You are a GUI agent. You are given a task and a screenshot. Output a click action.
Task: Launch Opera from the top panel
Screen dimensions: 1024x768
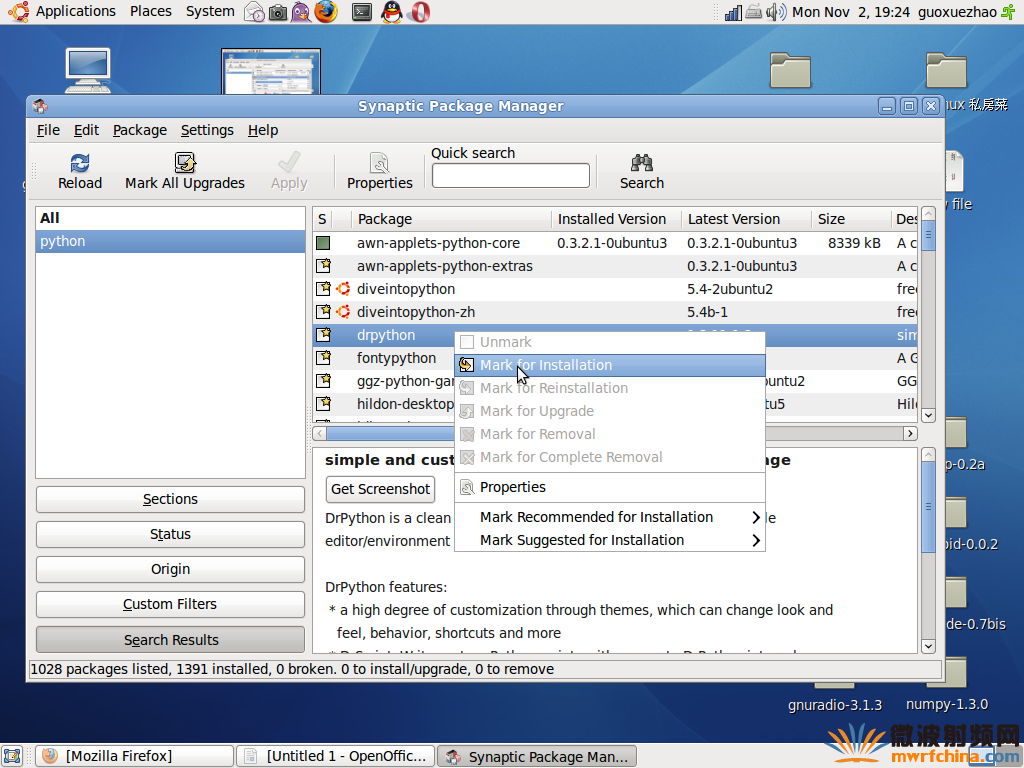(x=420, y=12)
